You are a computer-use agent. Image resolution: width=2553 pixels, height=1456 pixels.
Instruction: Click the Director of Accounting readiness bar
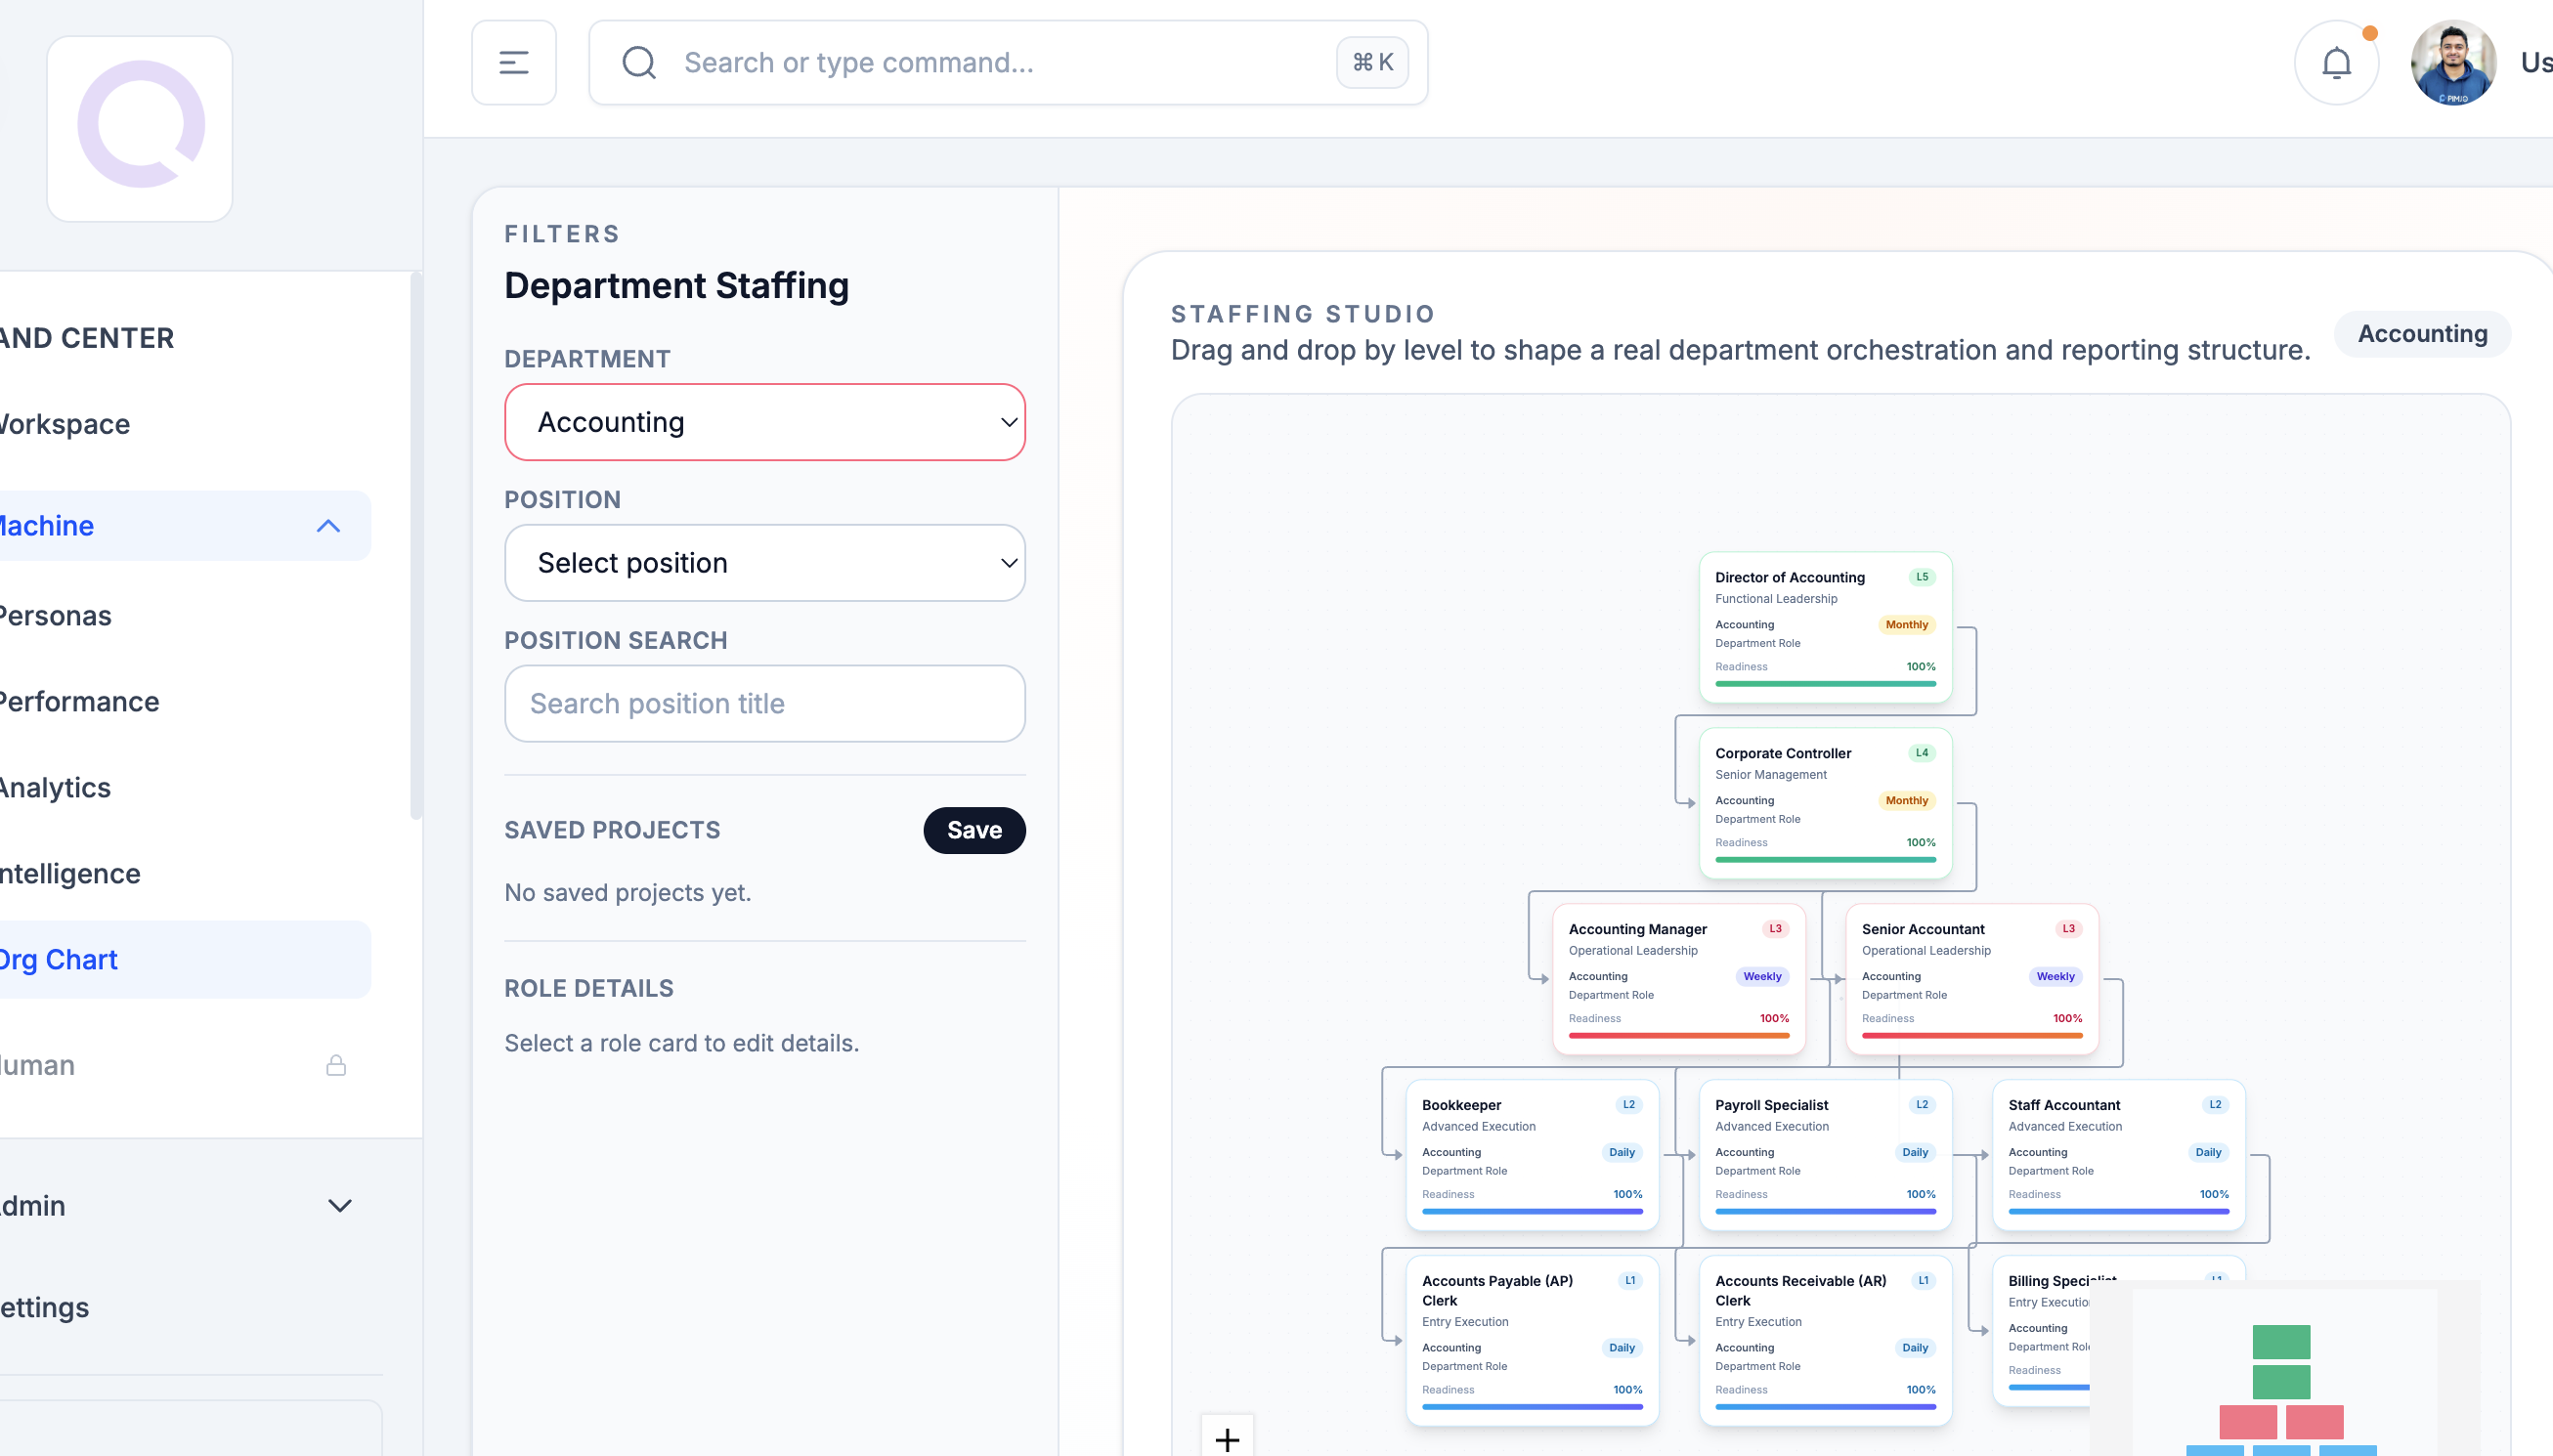point(1824,684)
